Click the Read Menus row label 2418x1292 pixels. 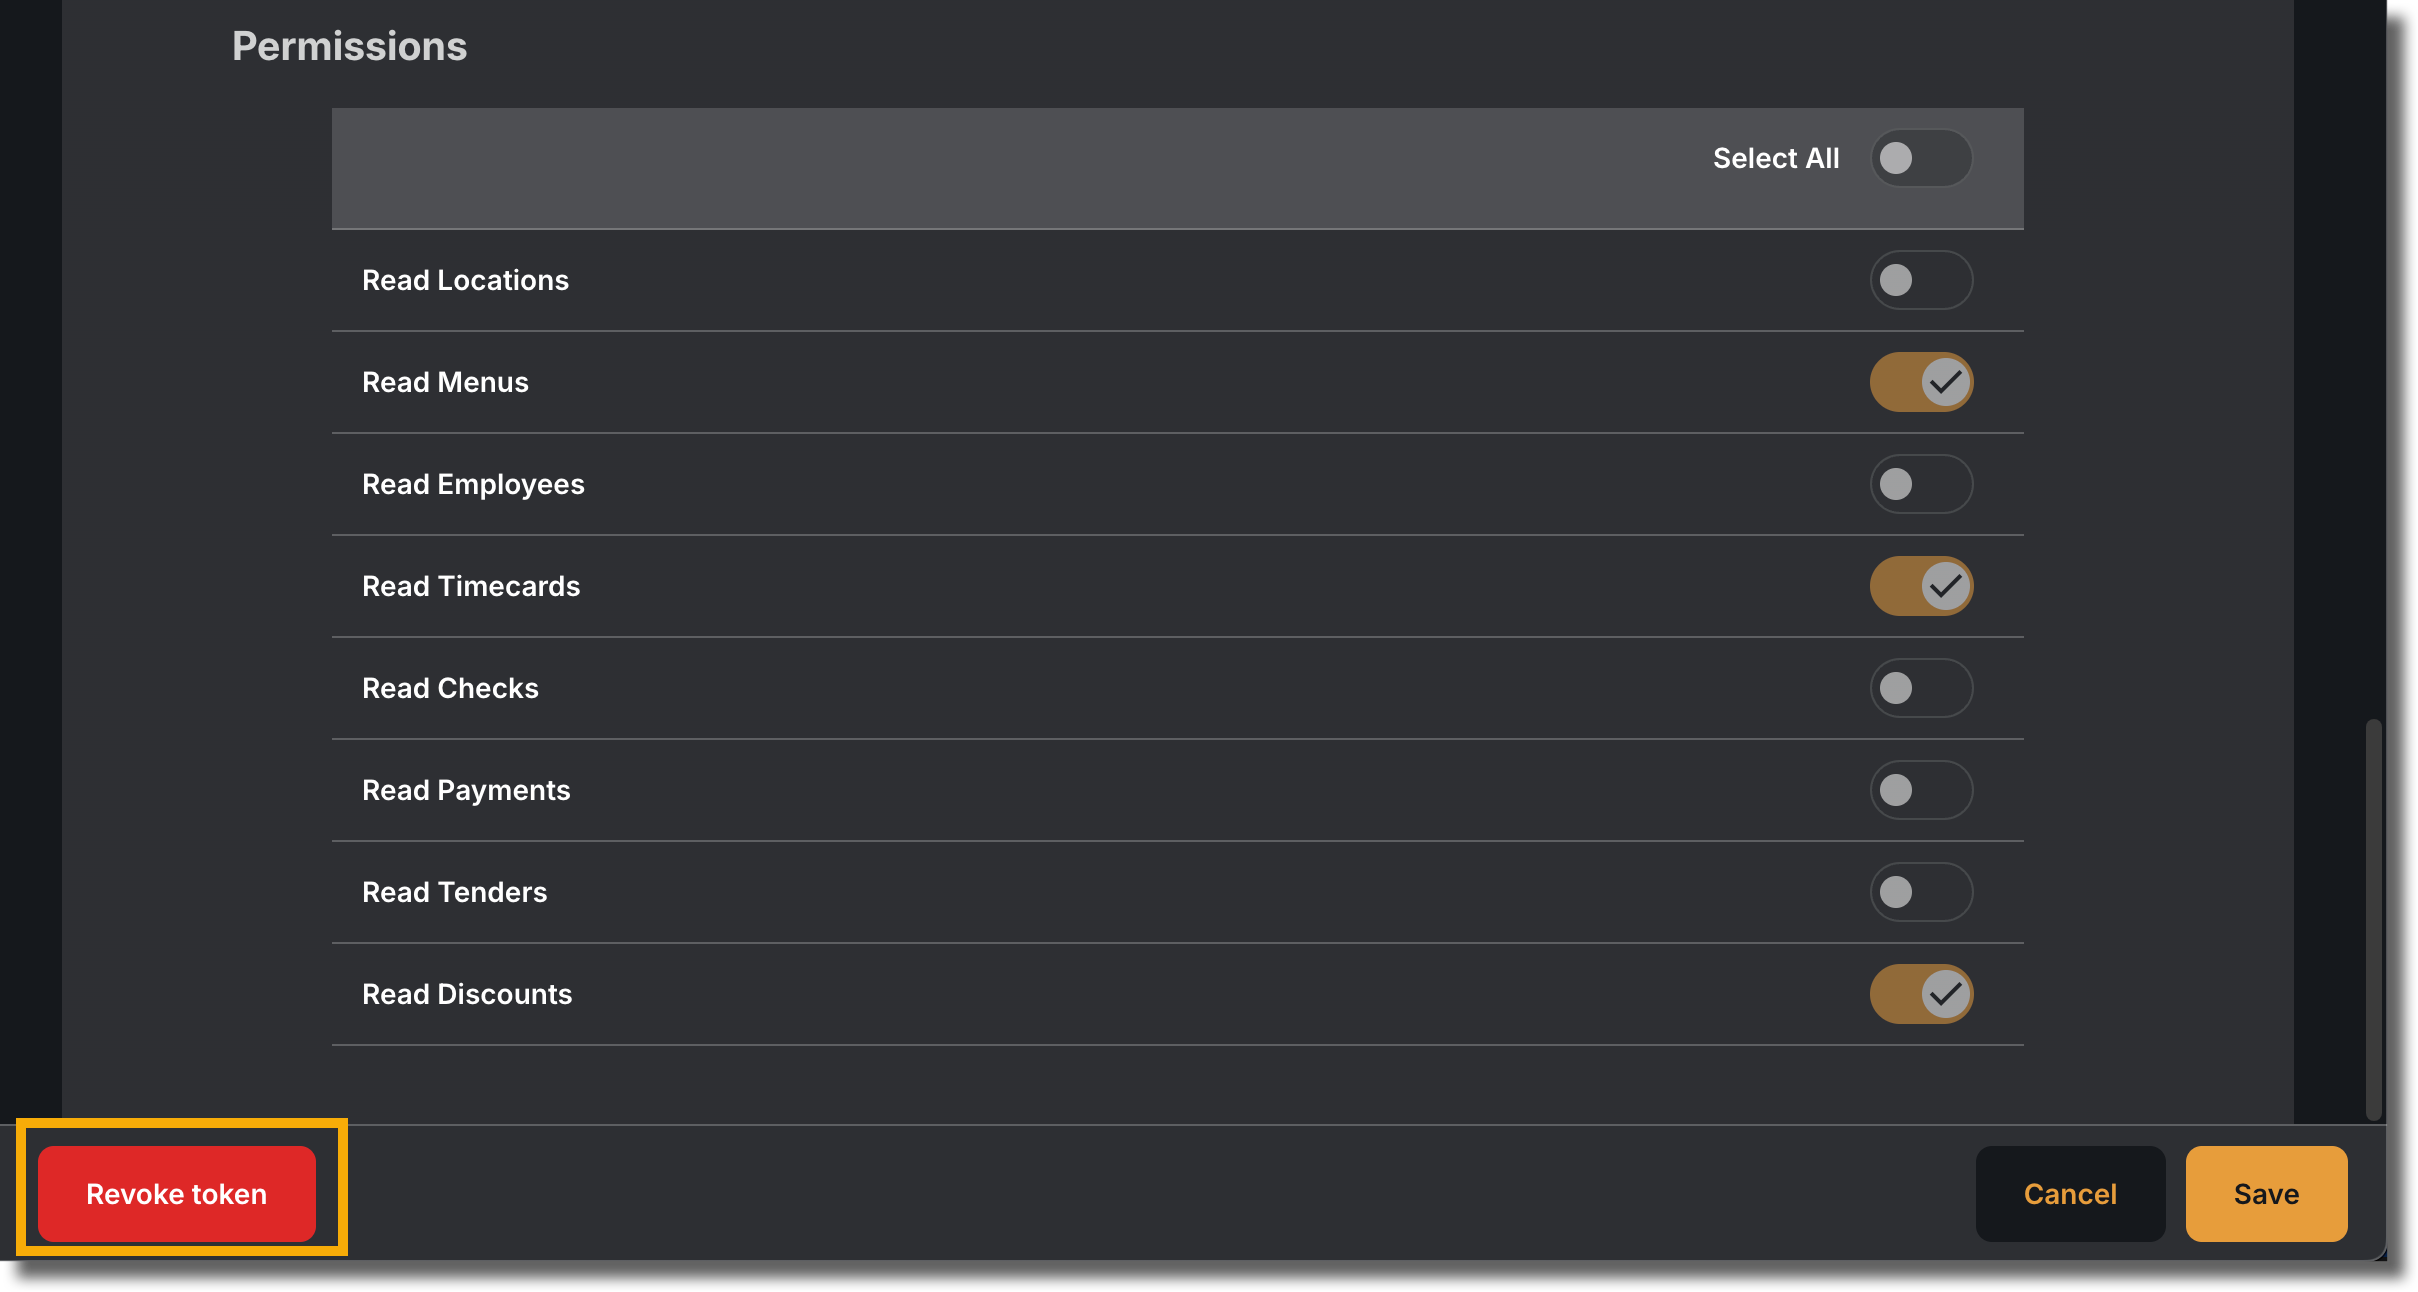pyautogui.click(x=445, y=382)
